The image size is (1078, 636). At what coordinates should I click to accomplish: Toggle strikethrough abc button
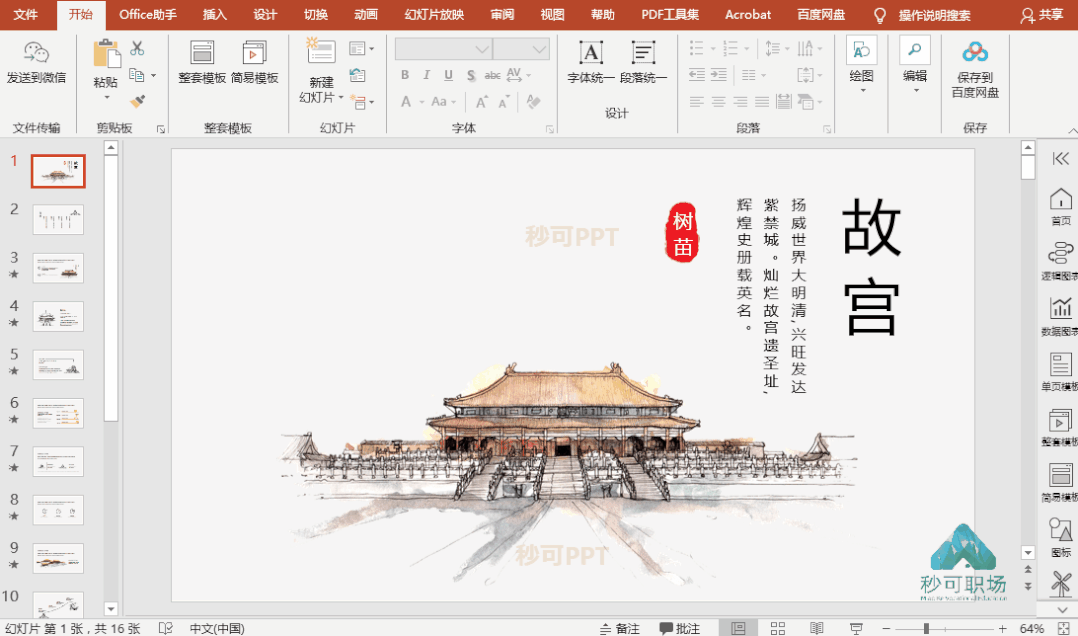492,75
